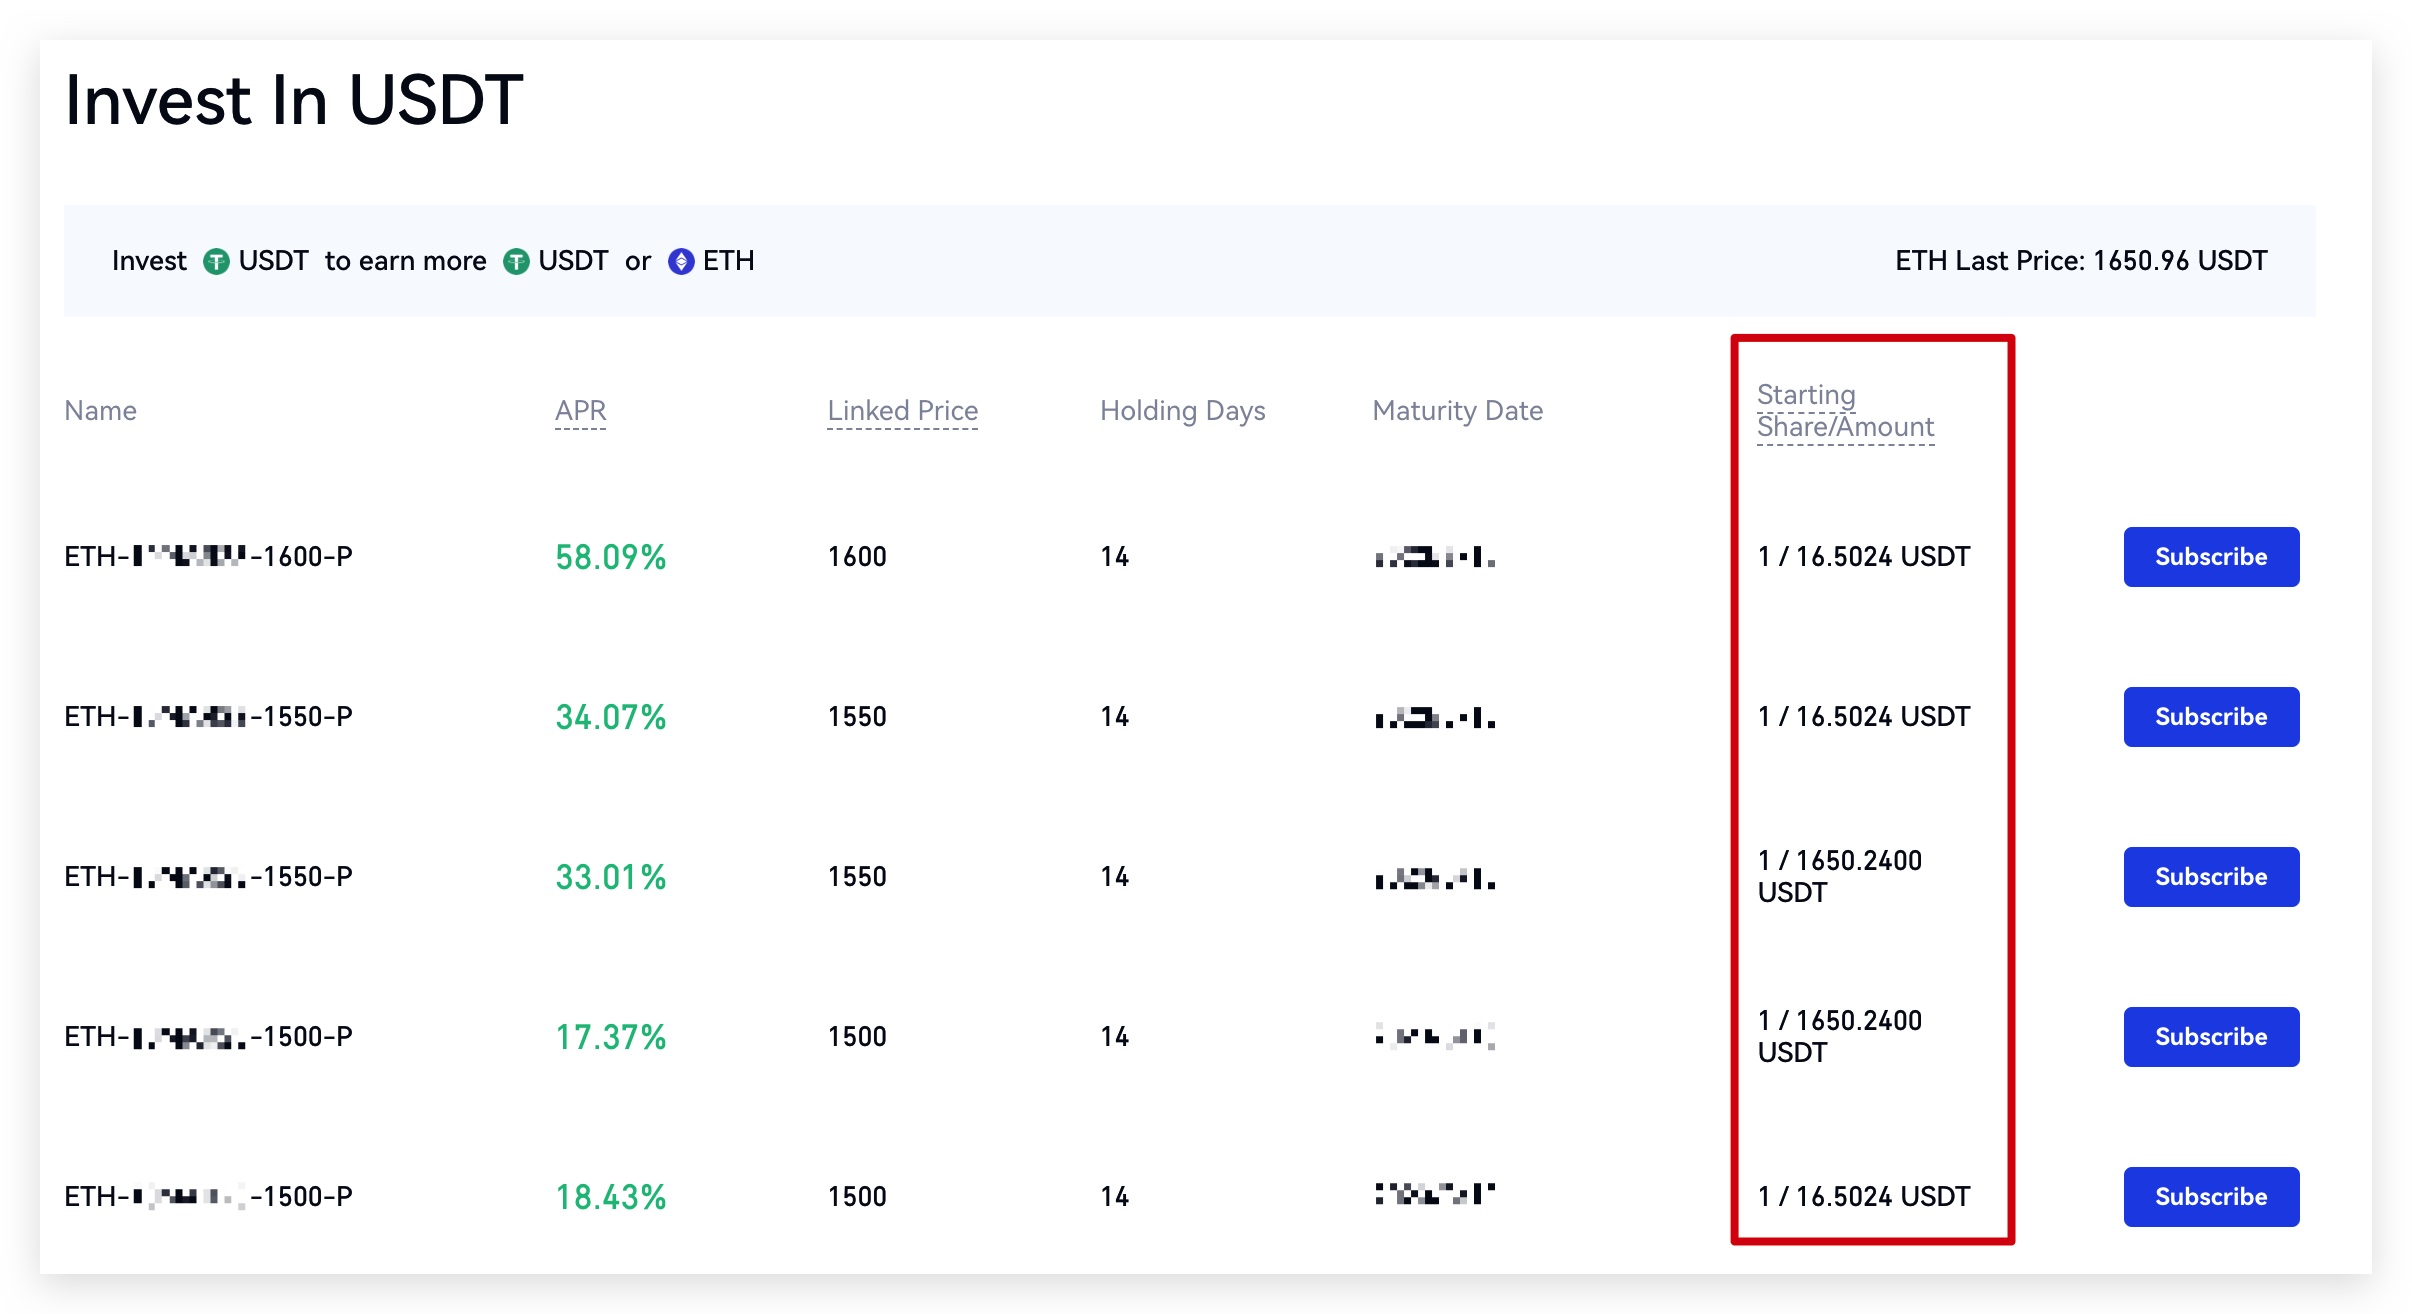This screenshot has width=2412, height=1314.
Task: Click the APR column header
Action: tap(581, 411)
